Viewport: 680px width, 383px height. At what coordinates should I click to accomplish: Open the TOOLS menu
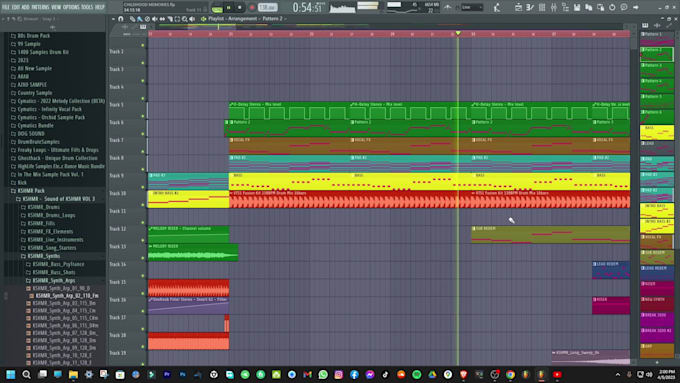(x=87, y=7)
